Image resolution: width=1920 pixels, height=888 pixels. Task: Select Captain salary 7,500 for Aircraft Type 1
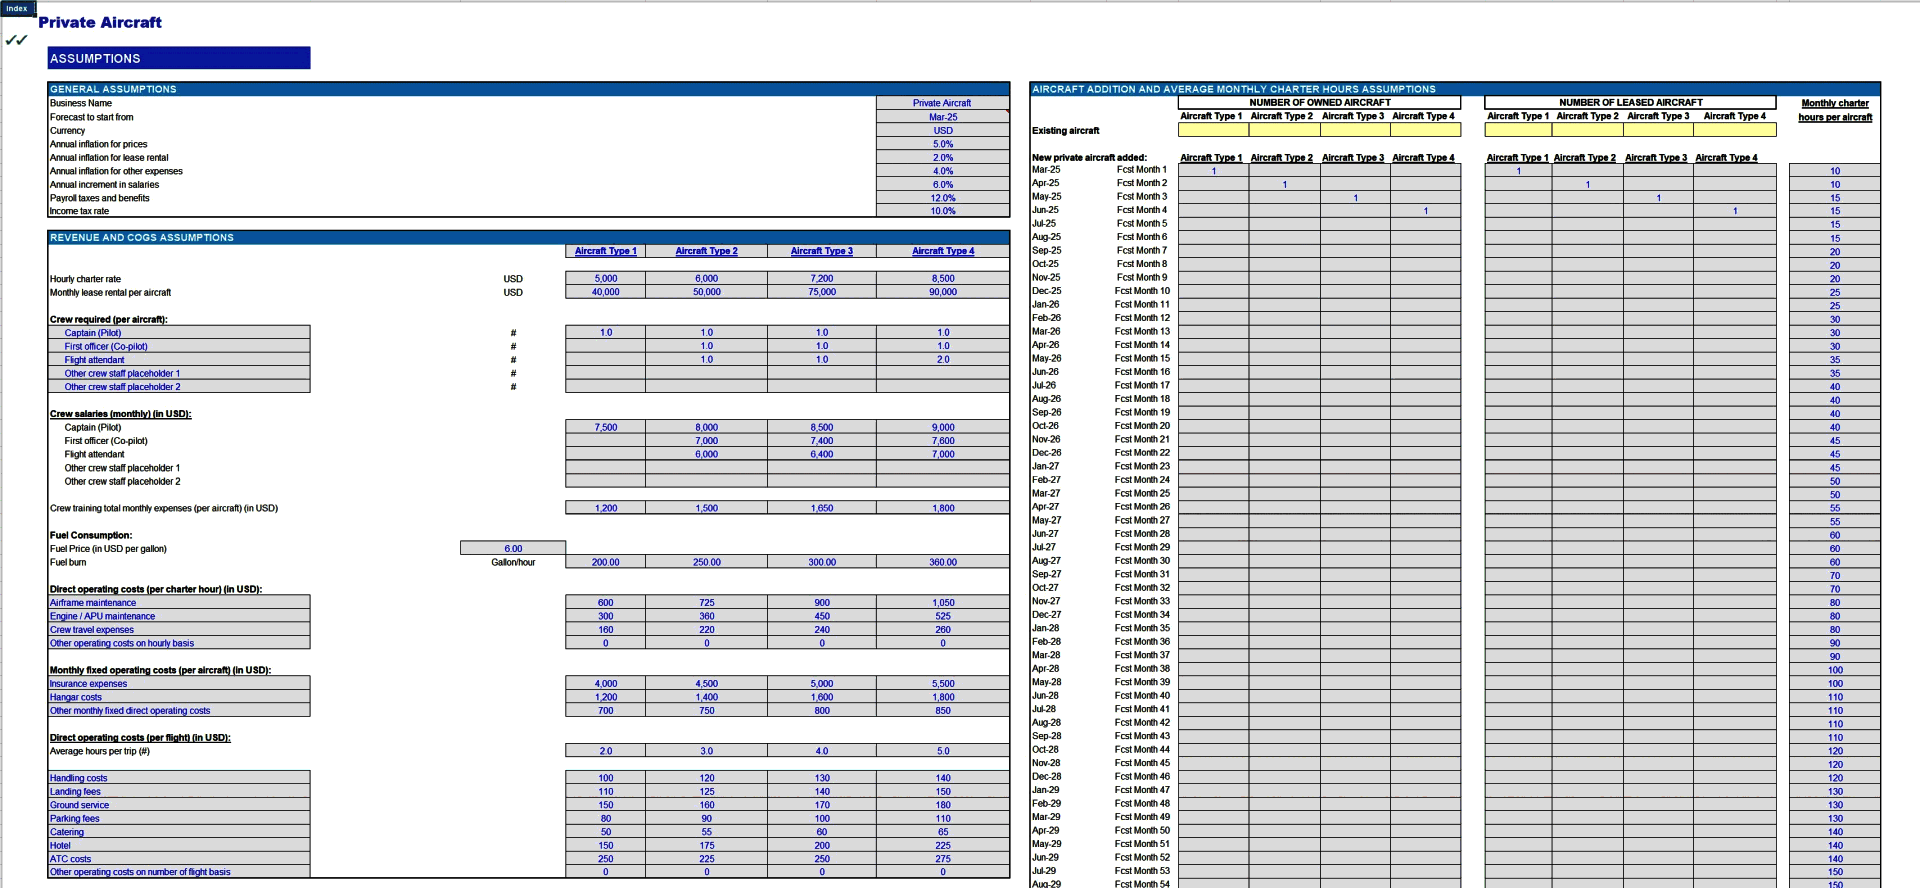(x=605, y=427)
